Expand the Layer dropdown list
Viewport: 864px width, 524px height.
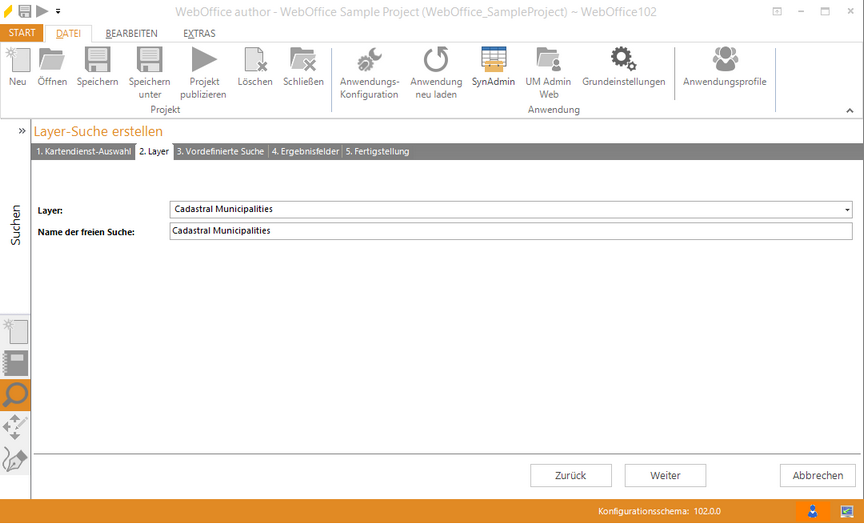click(847, 210)
